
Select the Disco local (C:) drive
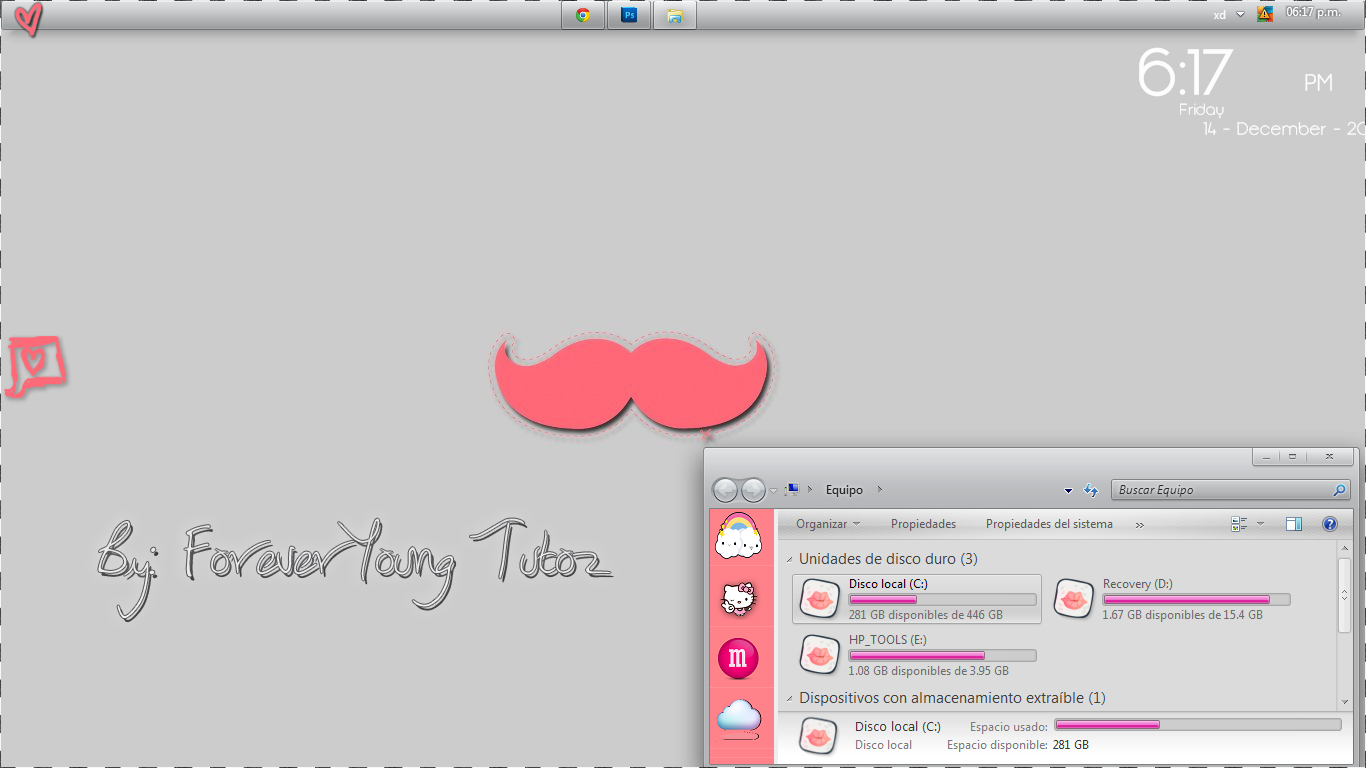[x=917, y=599]
